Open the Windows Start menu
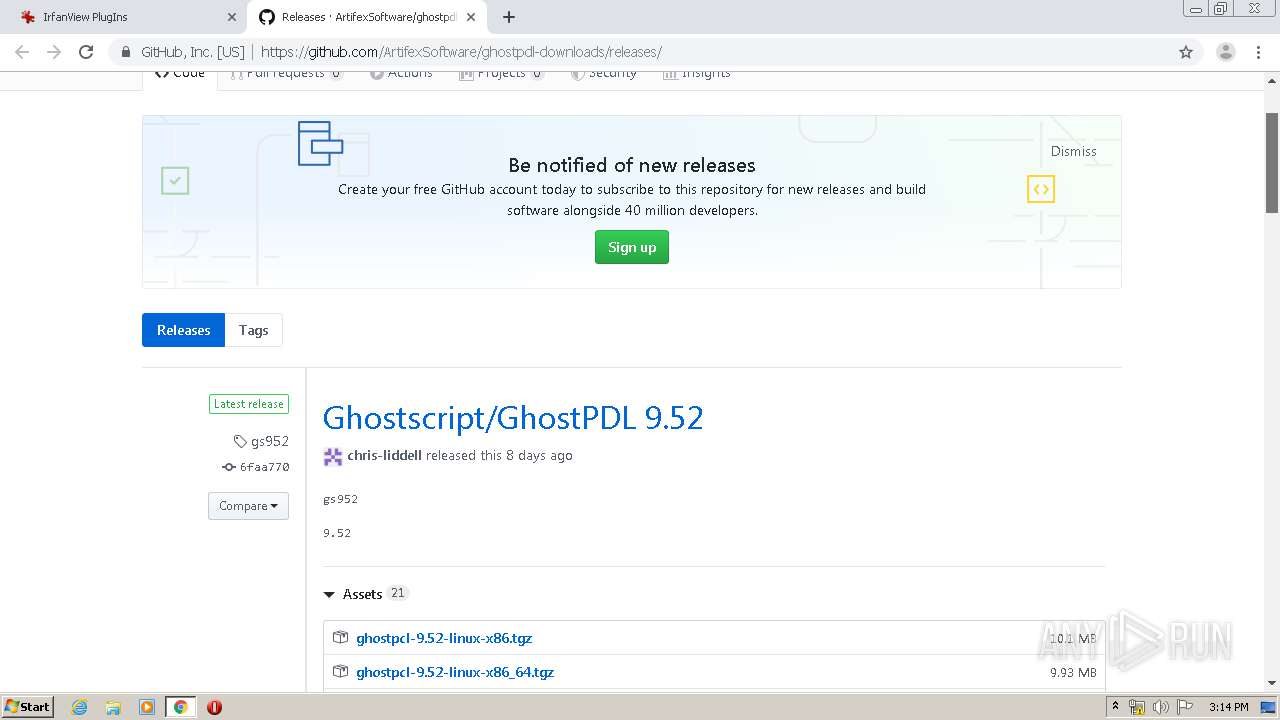The width and height of the screenshot is (1280, 720). [x=27, y=706]
